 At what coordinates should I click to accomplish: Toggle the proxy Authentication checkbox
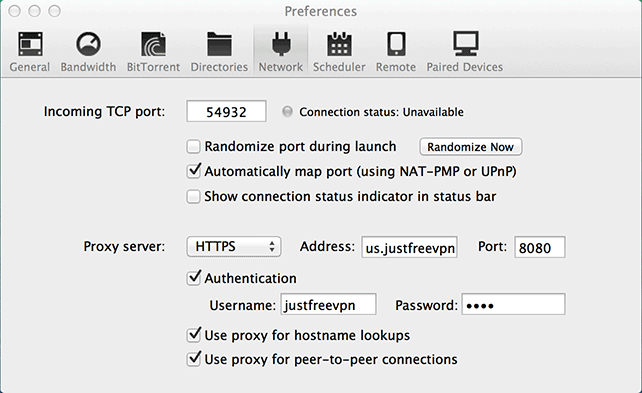[193, 278]
